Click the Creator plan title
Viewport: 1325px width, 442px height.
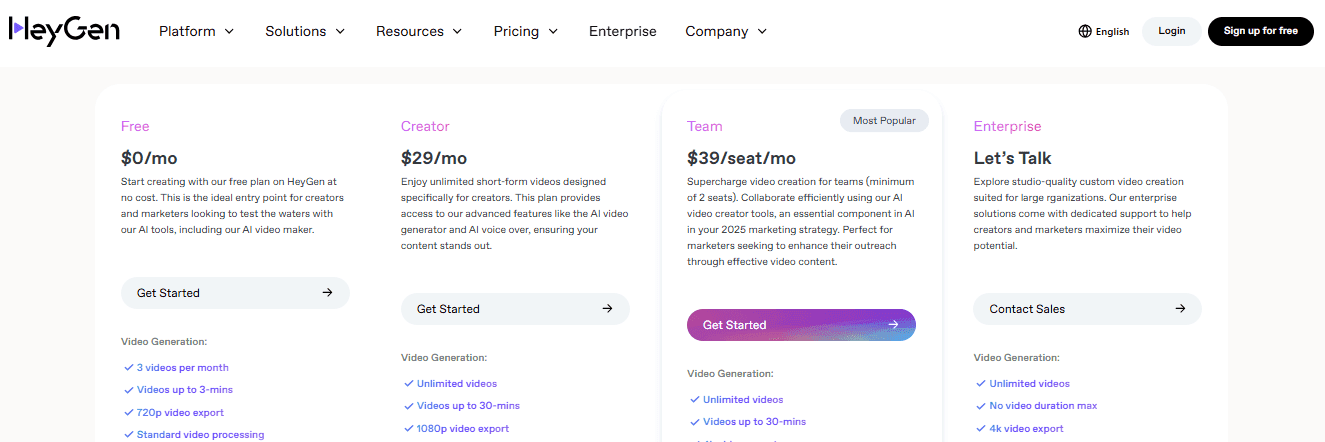(425, 126)
